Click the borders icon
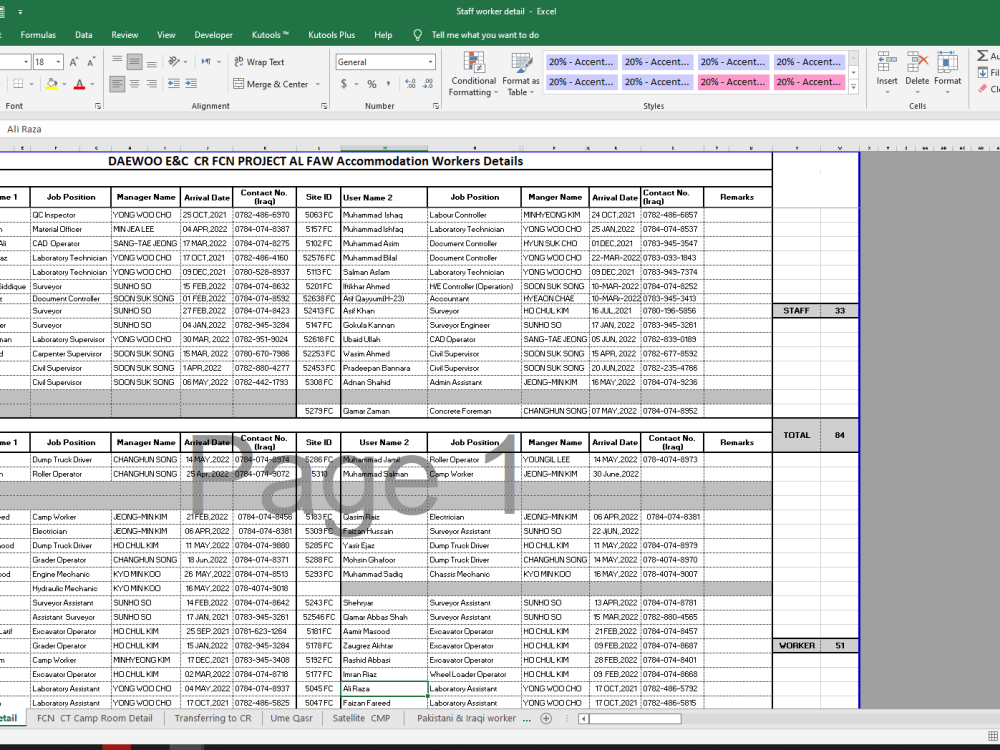1000x750 pixels. tap(18, 84)
